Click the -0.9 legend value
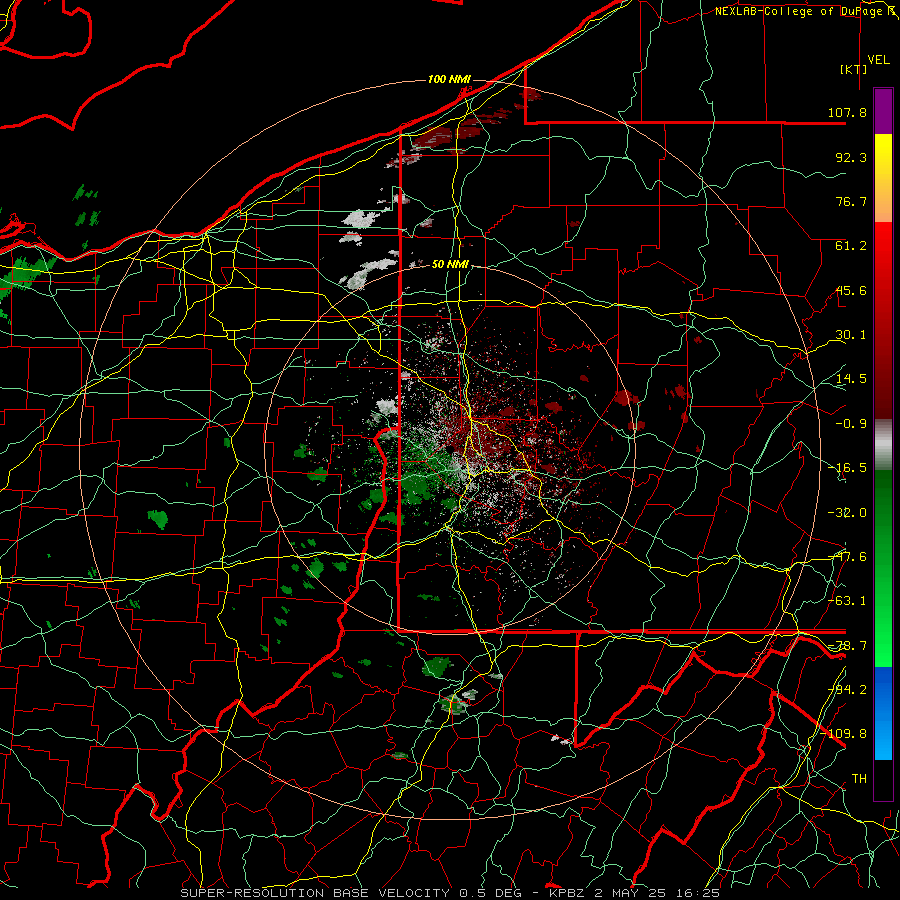The width and height of the screenshot is (900, 900). [x=851, y=424]
